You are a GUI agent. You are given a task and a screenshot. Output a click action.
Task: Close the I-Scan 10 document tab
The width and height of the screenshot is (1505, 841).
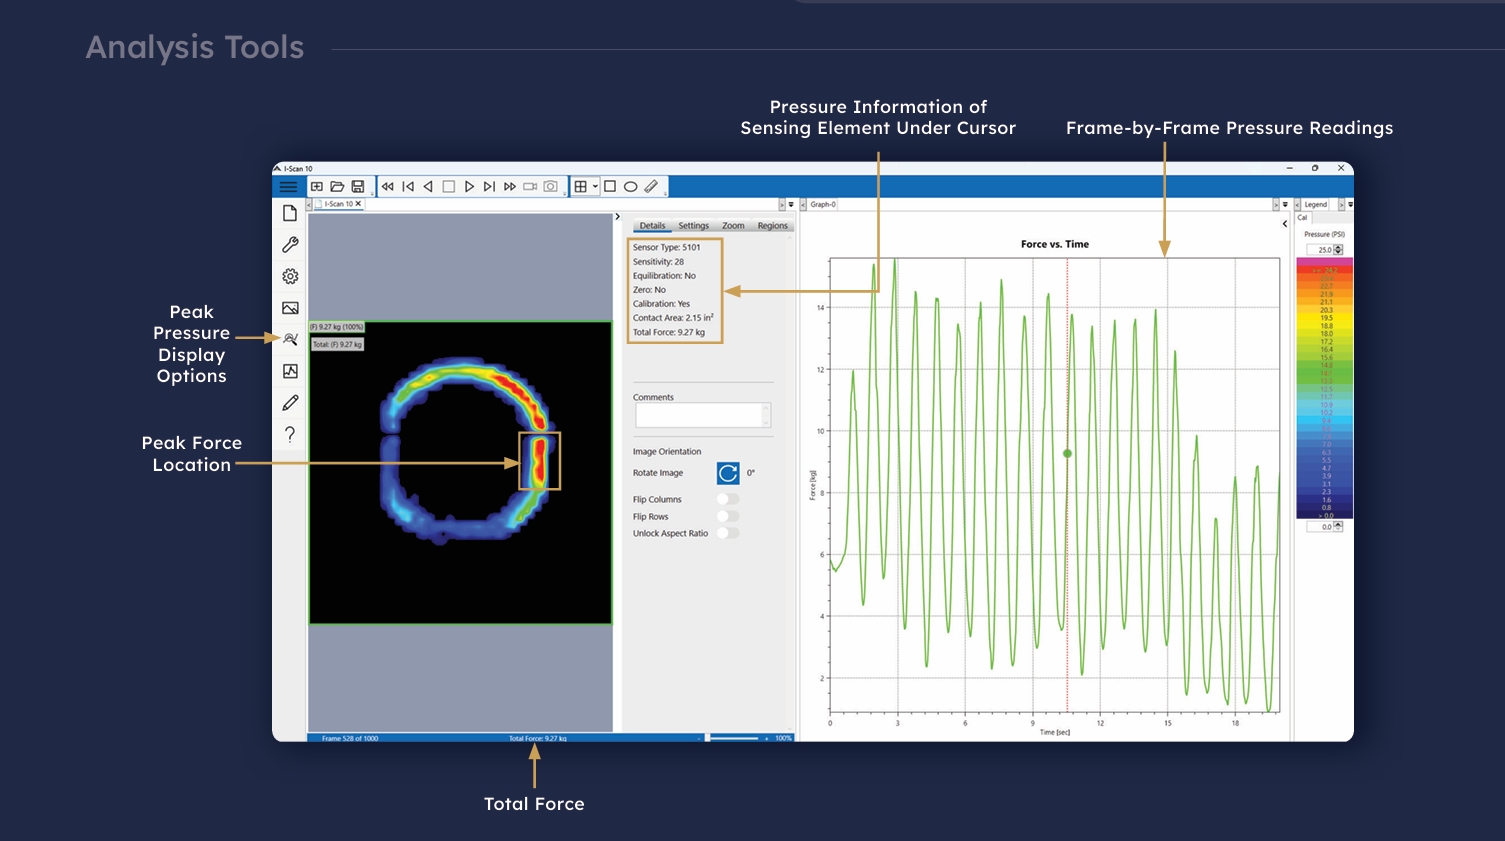click(358, 204)
